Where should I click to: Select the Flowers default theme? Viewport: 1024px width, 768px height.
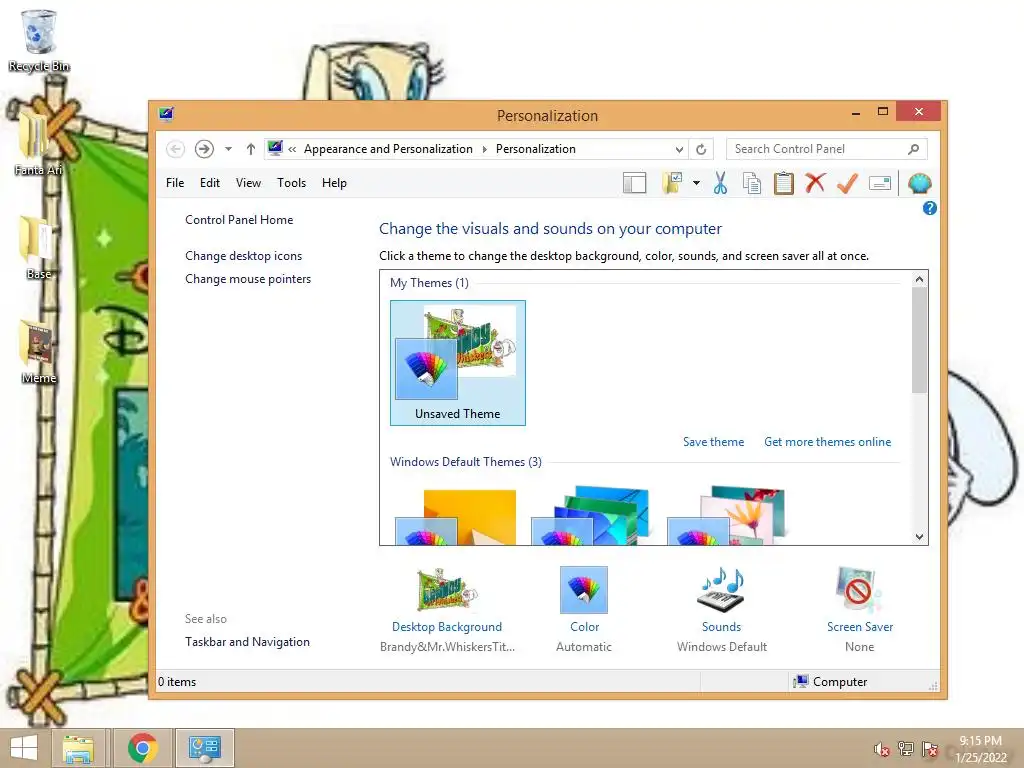coord(726,516)
